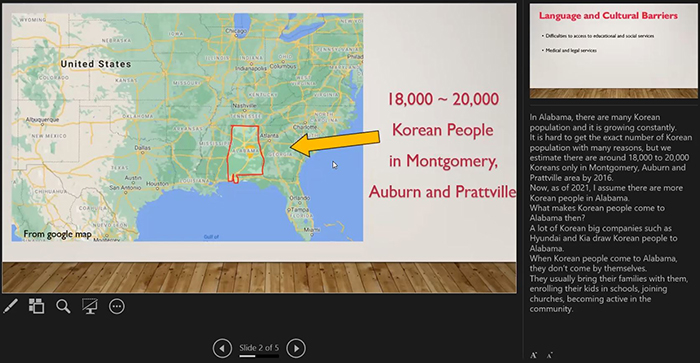The image size is (700, 363).
Task: Toggle black screen for the slideshow
Action: tap(90, 306)
